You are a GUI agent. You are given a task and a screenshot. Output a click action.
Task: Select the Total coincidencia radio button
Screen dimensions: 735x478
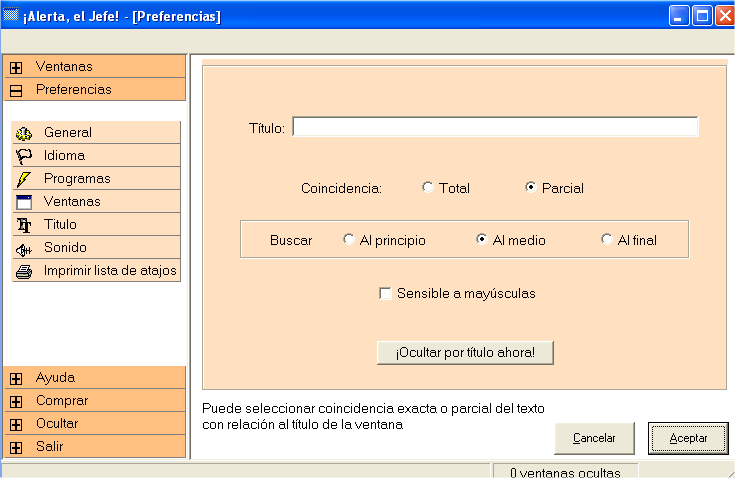click(428, 187)
